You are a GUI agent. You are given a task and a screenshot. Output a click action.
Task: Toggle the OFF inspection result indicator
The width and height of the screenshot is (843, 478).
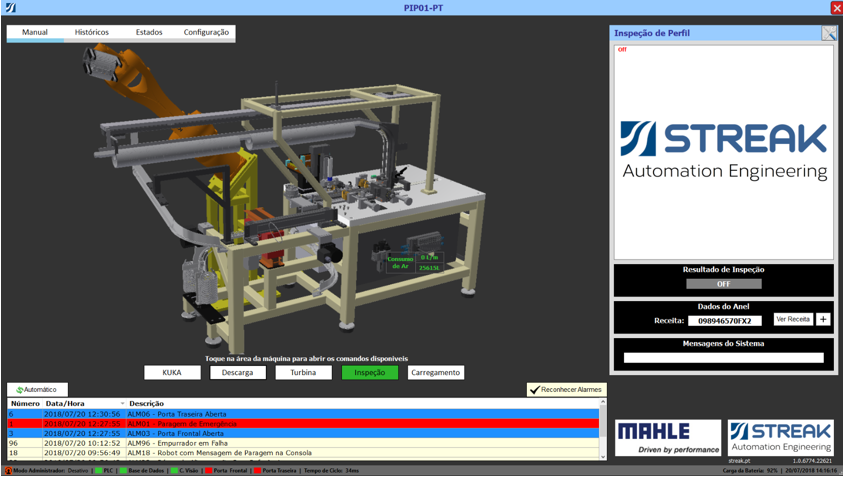coord(723,284)
